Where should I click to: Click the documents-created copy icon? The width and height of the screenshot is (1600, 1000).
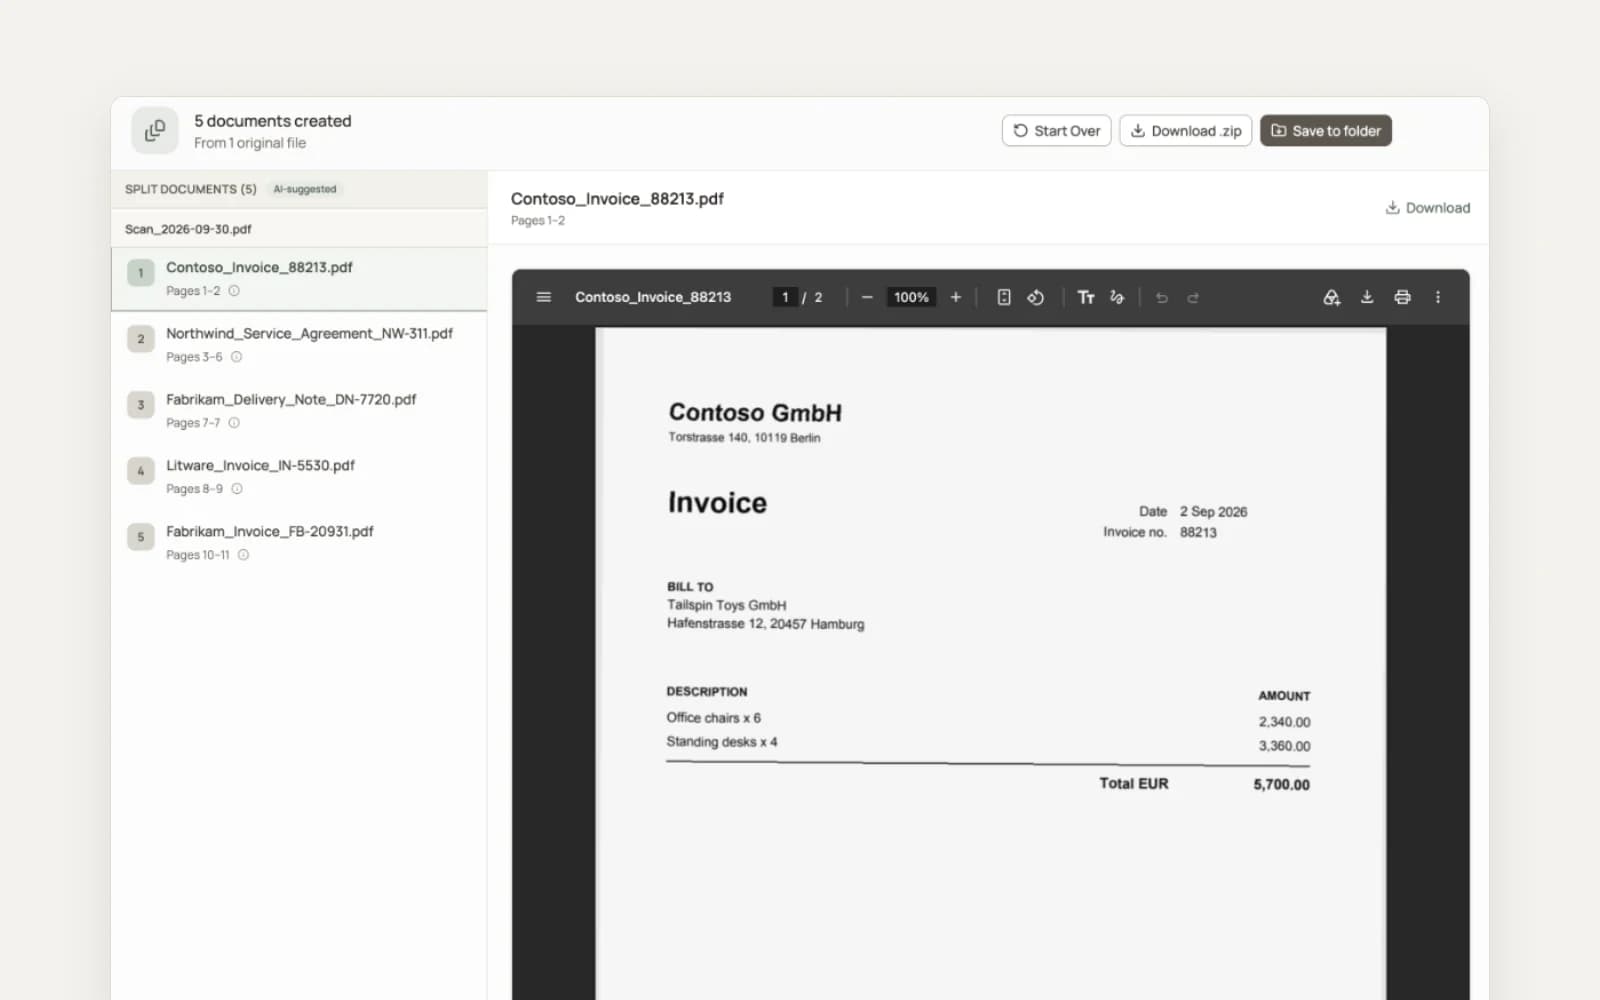pos(155,131)
